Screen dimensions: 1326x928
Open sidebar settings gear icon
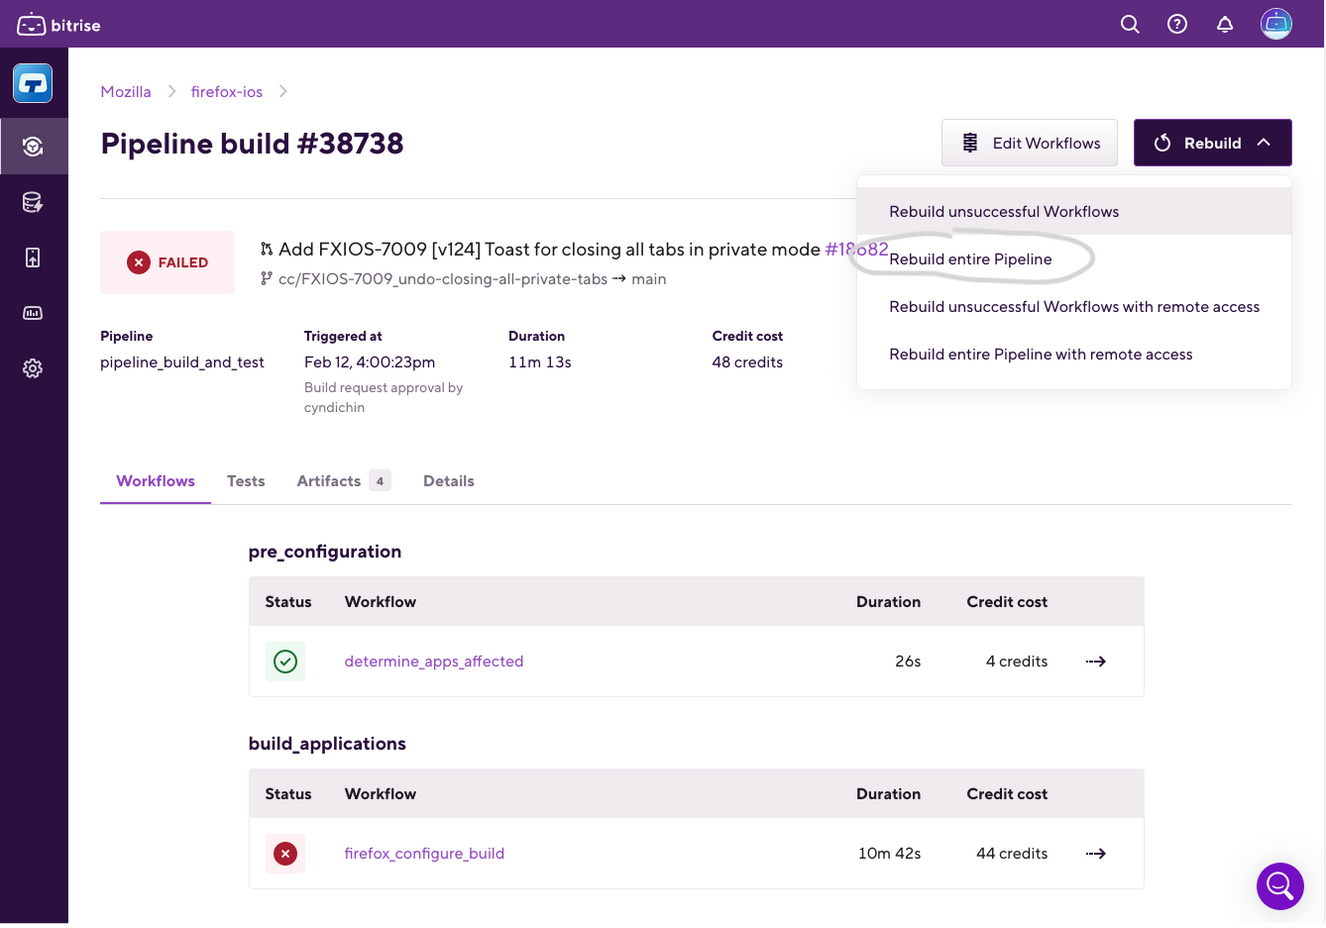pos(33,368)
